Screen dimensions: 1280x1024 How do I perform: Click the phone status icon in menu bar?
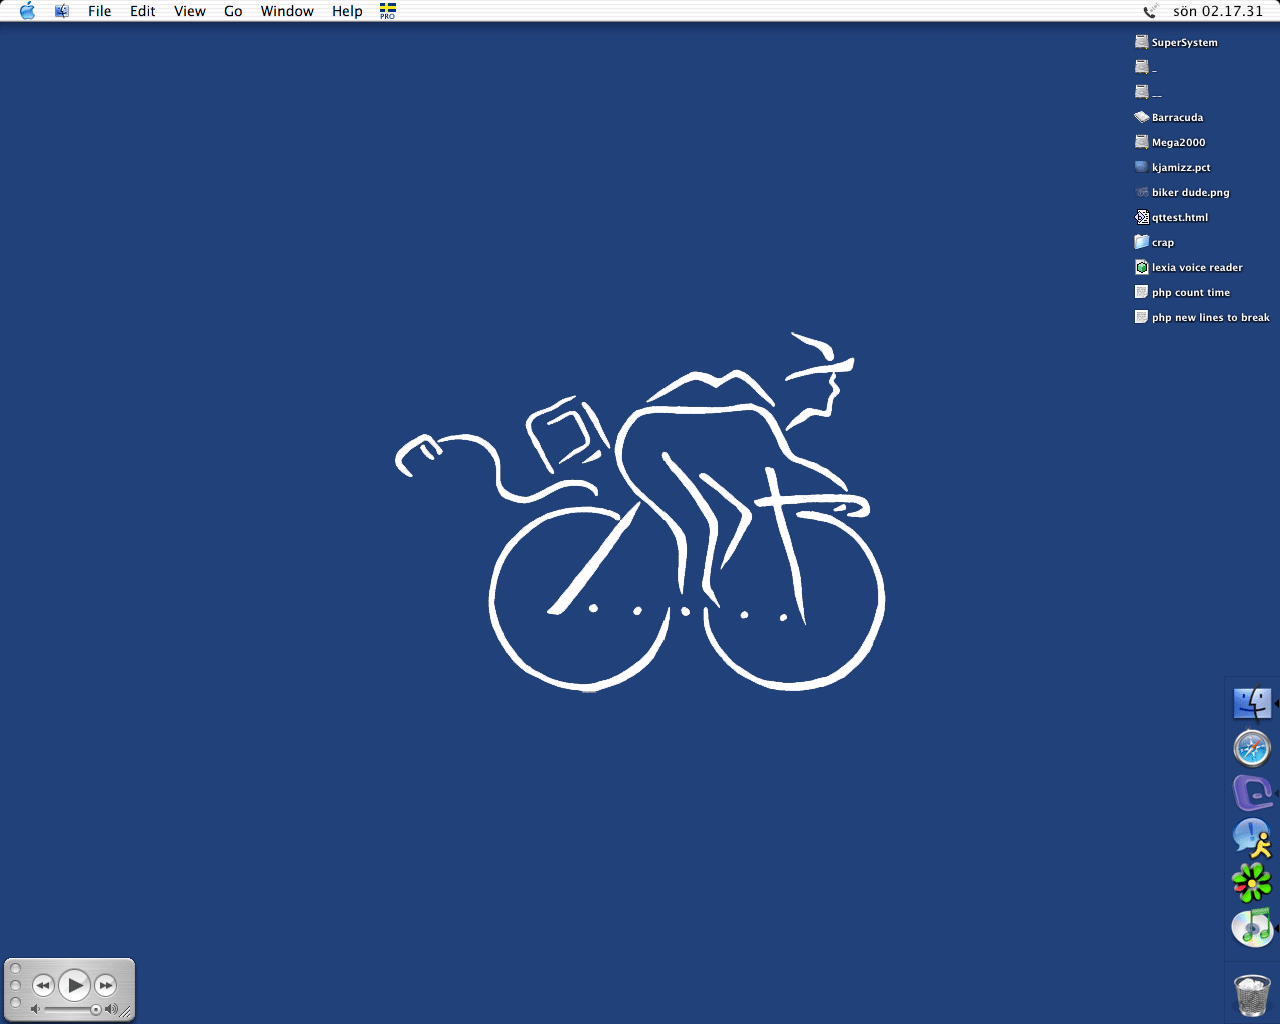(x=1150, y=11)
